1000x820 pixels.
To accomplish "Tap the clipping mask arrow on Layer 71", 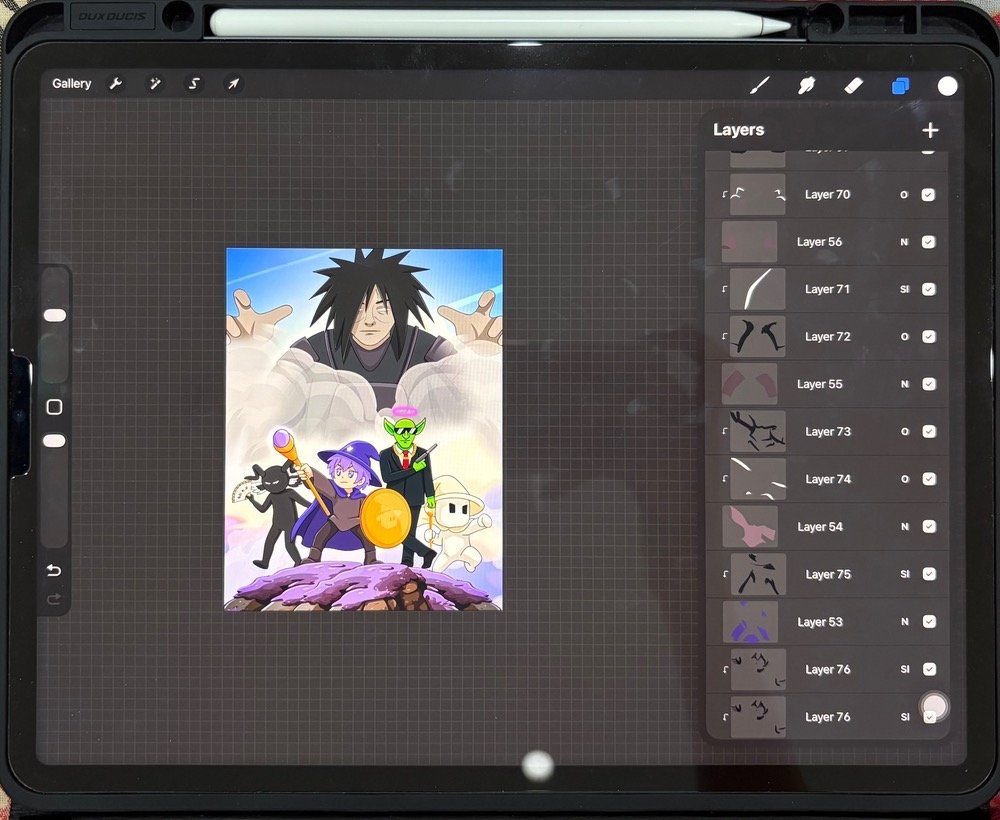I will [x=725, y=289].
